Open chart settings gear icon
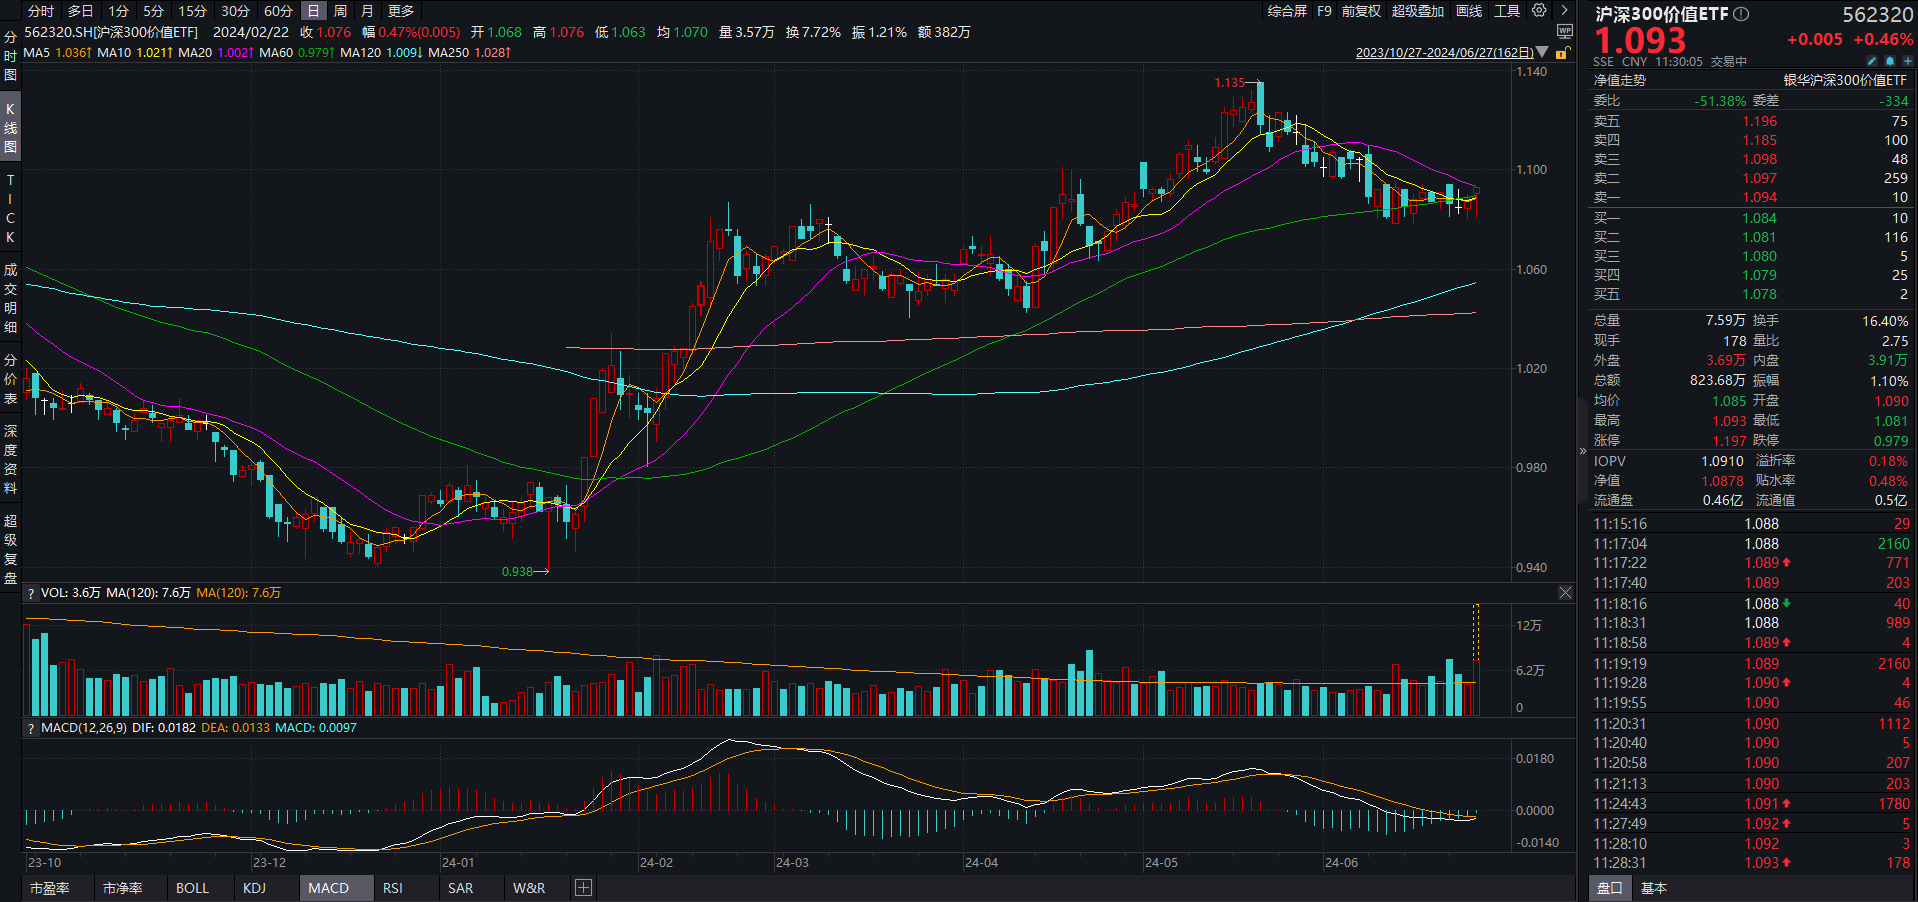1918x902 pixels. (x=1539, y=10)
